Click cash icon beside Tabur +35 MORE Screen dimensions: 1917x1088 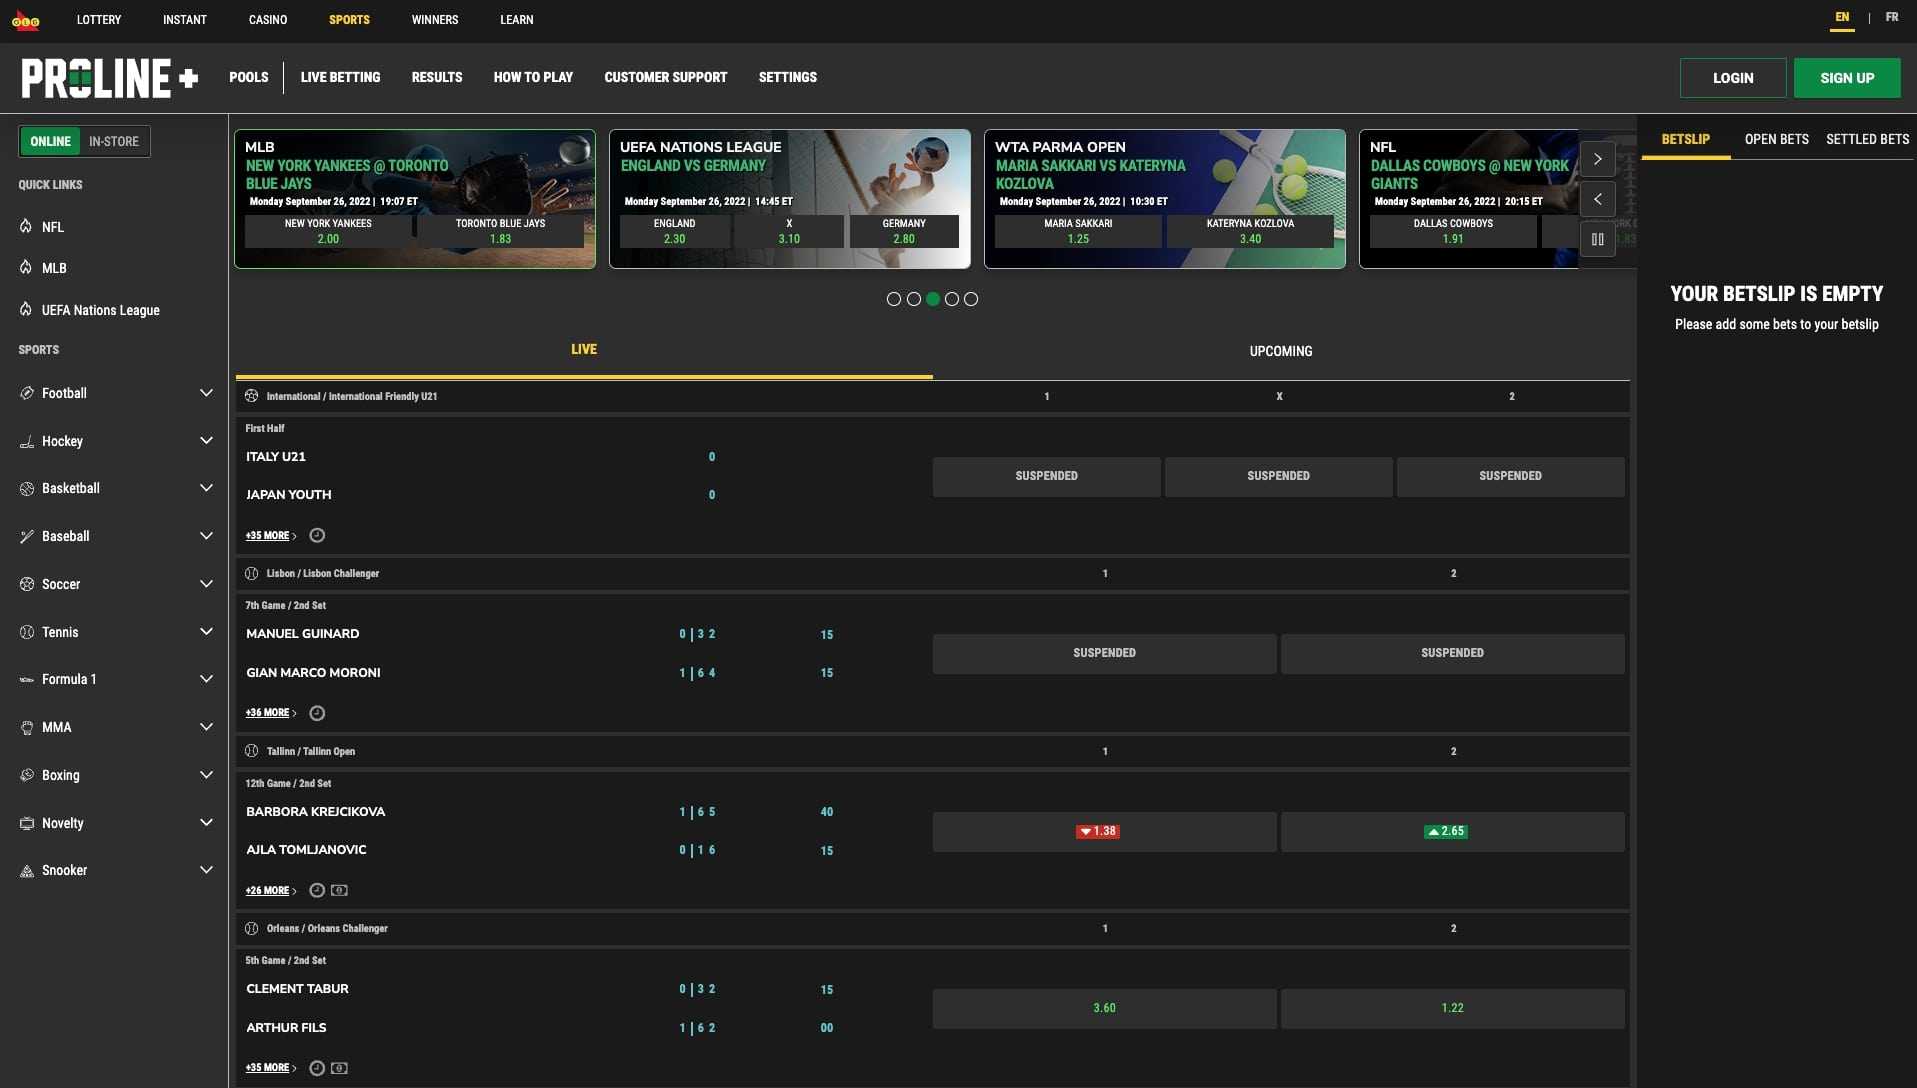[340, 1068]
